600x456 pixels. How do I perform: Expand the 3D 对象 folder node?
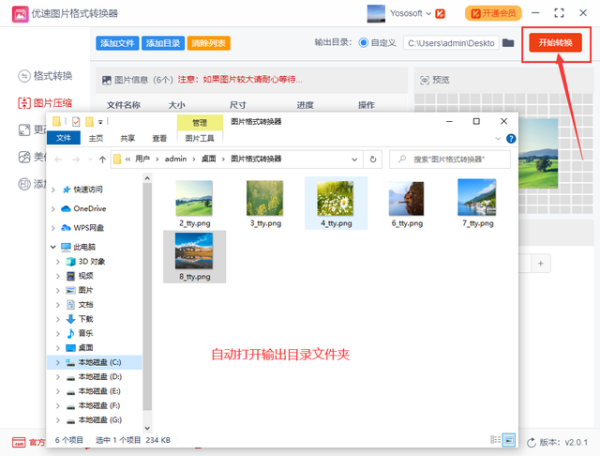(x=59, y=261)
